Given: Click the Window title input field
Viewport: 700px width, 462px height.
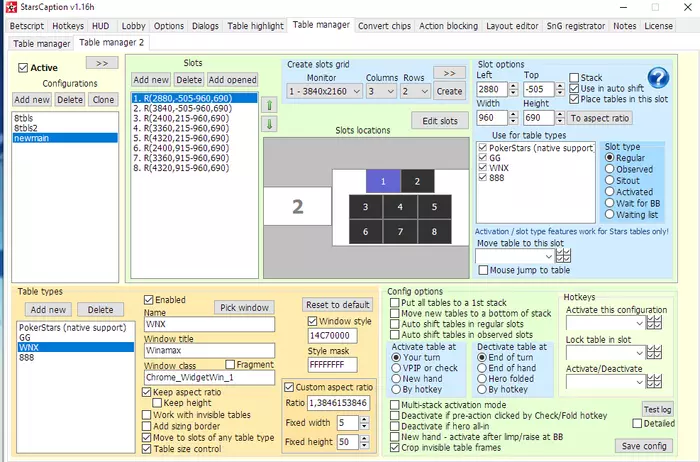Looking at the screenshot, I should point(209,350).
